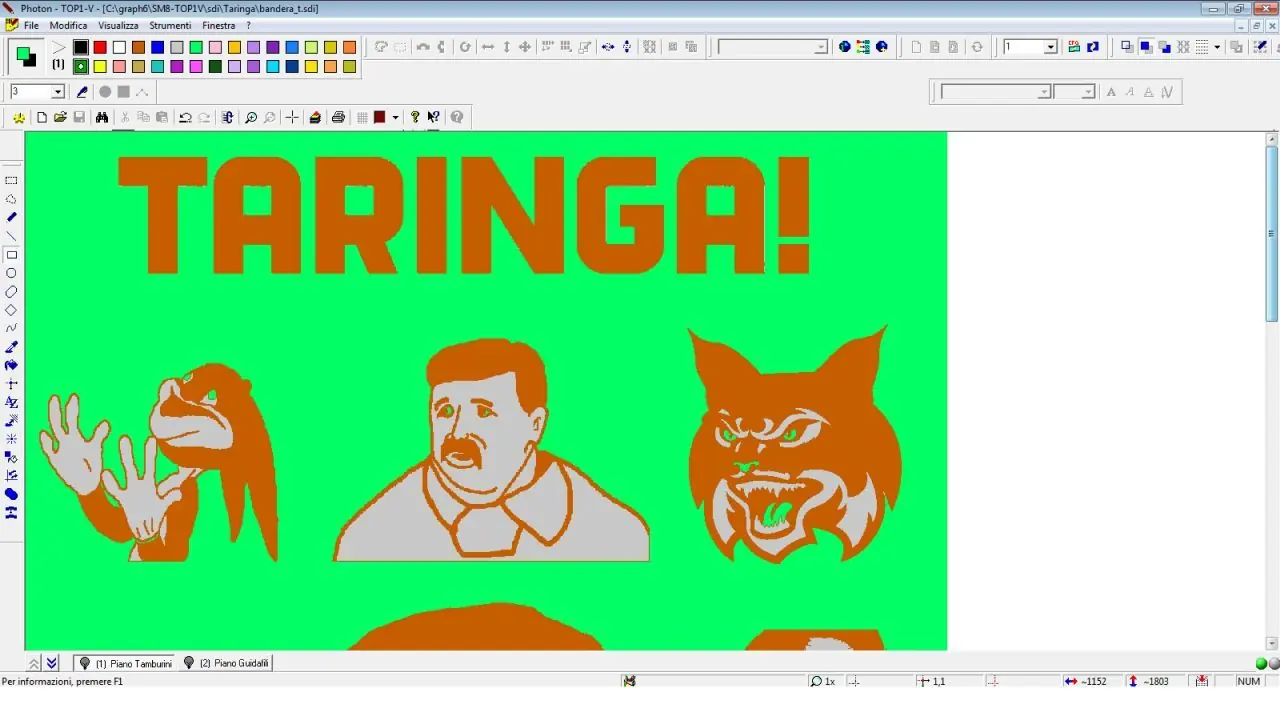Screen dimensions: 1280x720
Task: Click the blue pen icon beside size box
Action: click(82, 92)
